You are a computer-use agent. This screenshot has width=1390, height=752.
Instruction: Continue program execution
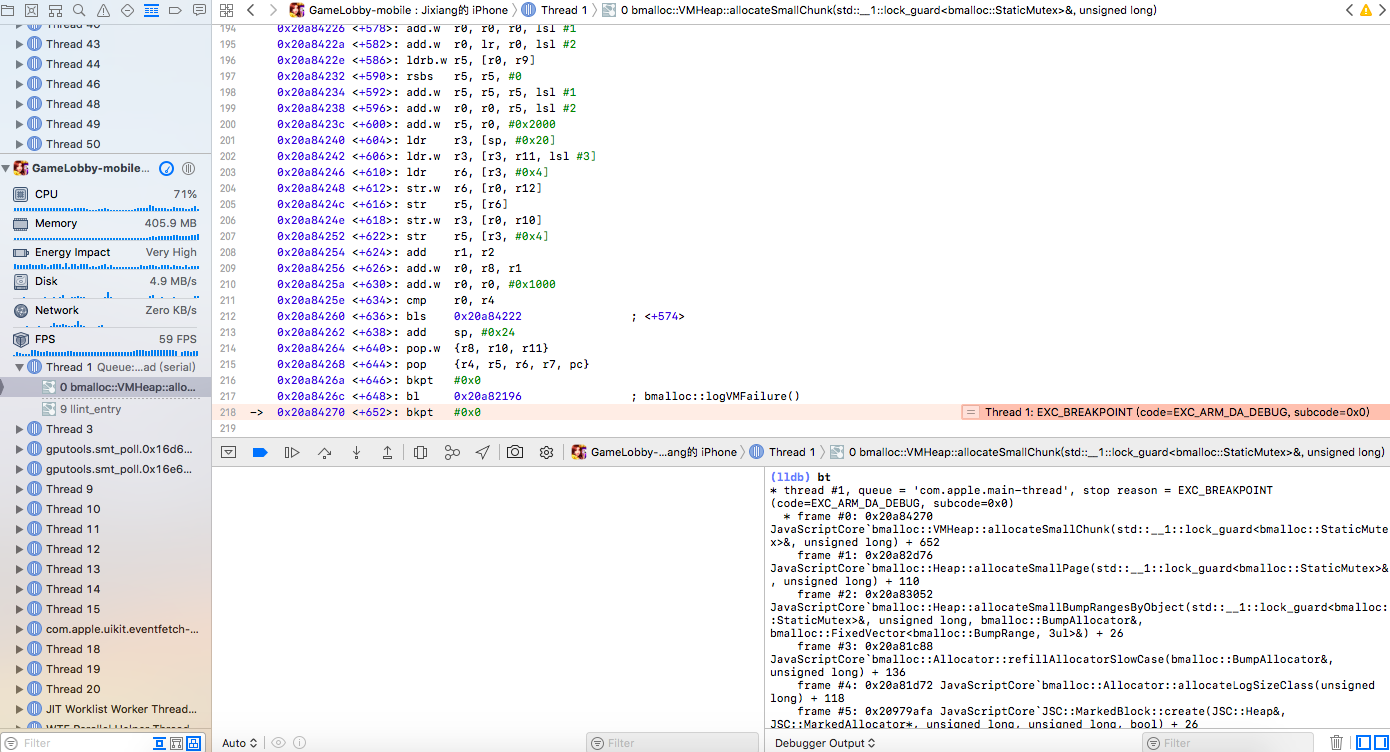click(x=292, y=452)
